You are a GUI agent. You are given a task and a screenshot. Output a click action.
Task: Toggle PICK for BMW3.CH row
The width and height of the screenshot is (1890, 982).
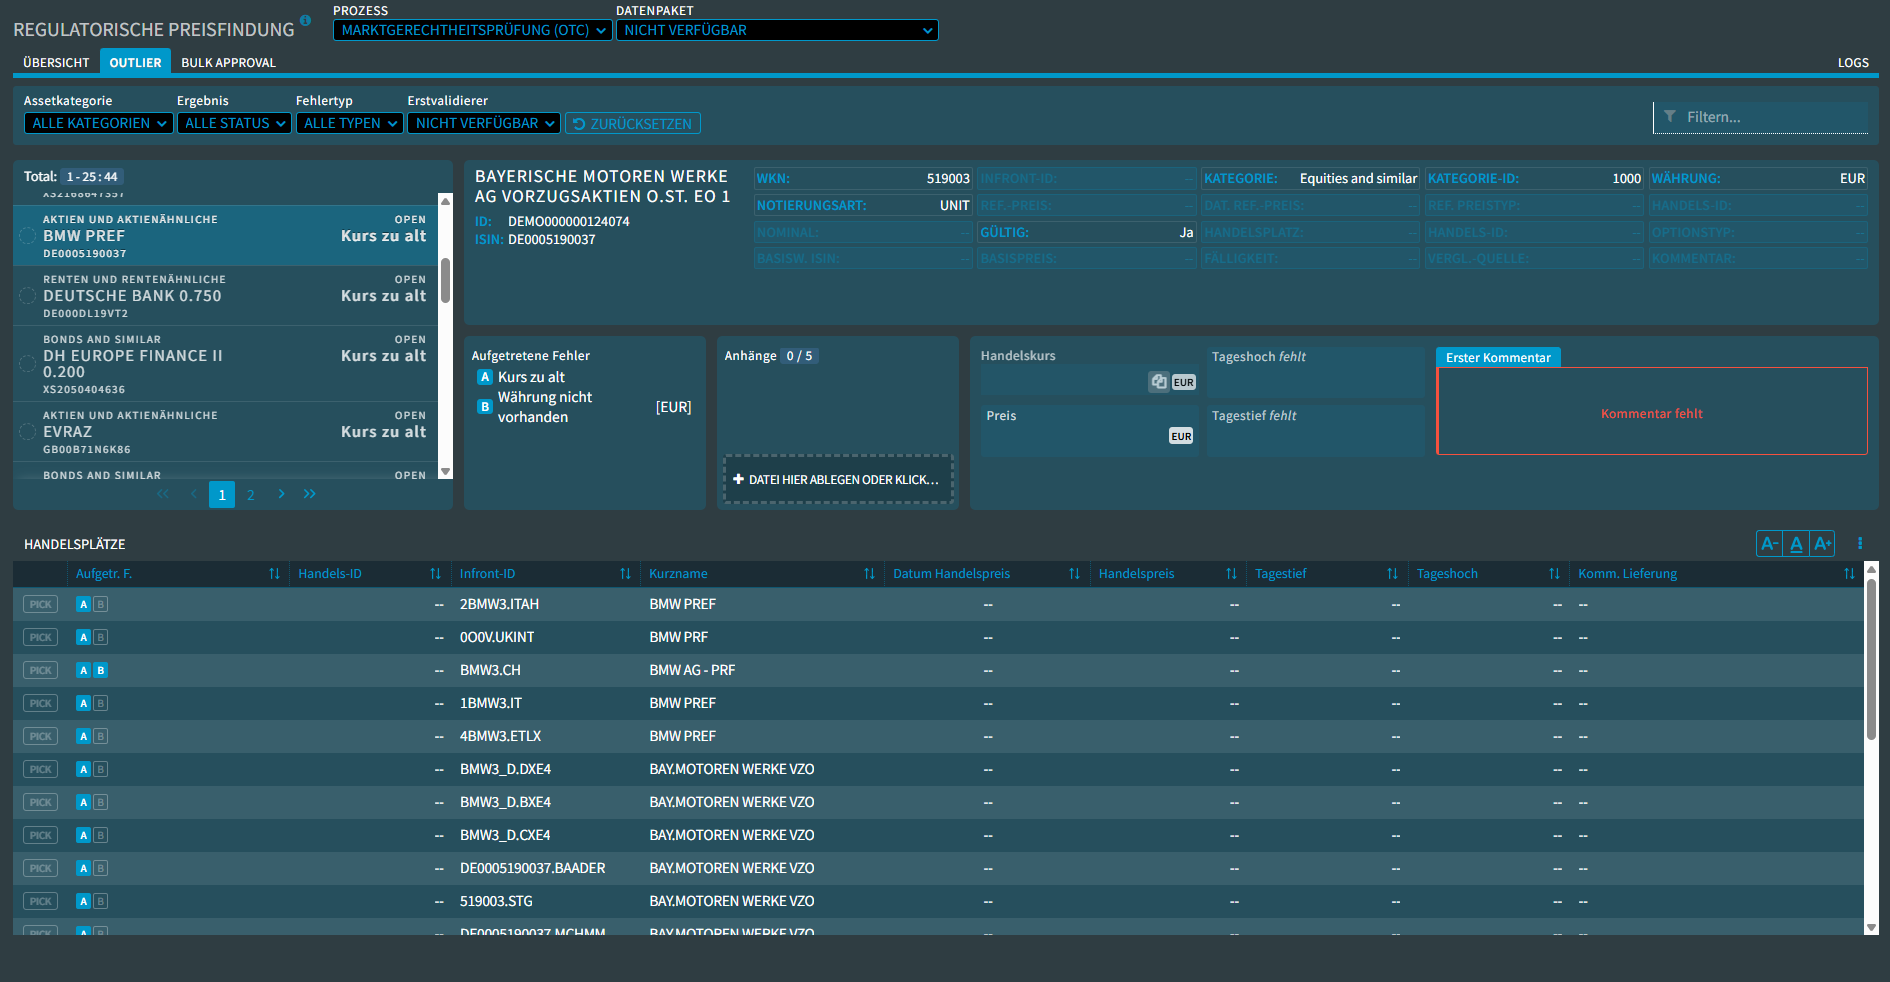(x=41, y=670)
